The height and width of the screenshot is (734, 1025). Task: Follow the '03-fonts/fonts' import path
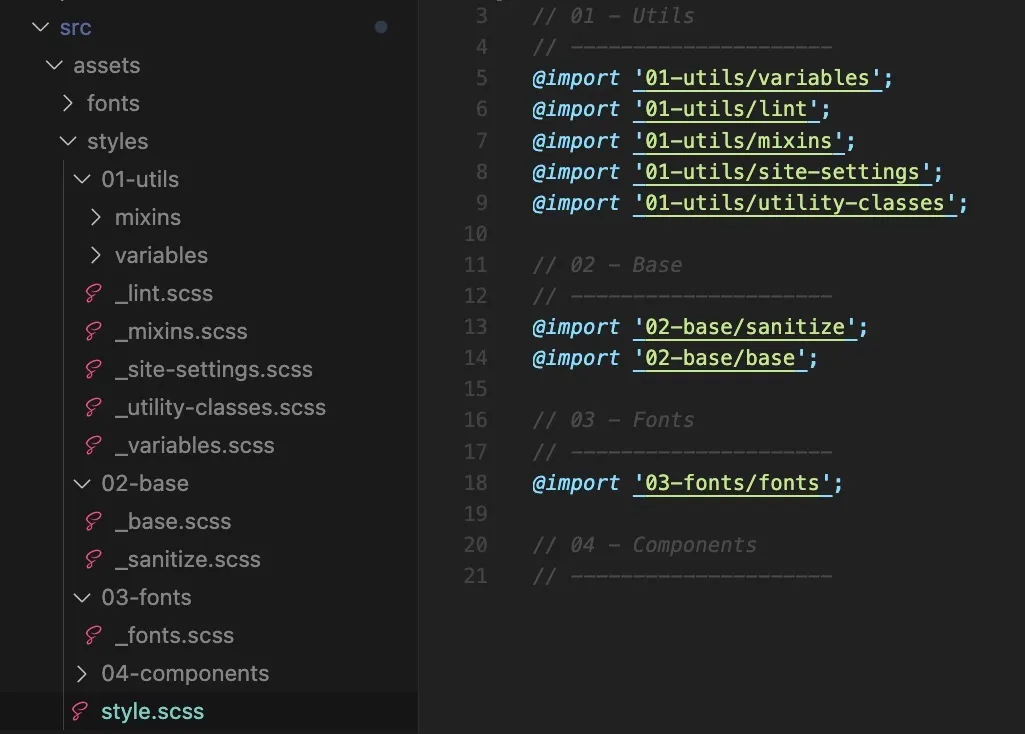coord(732,484)
